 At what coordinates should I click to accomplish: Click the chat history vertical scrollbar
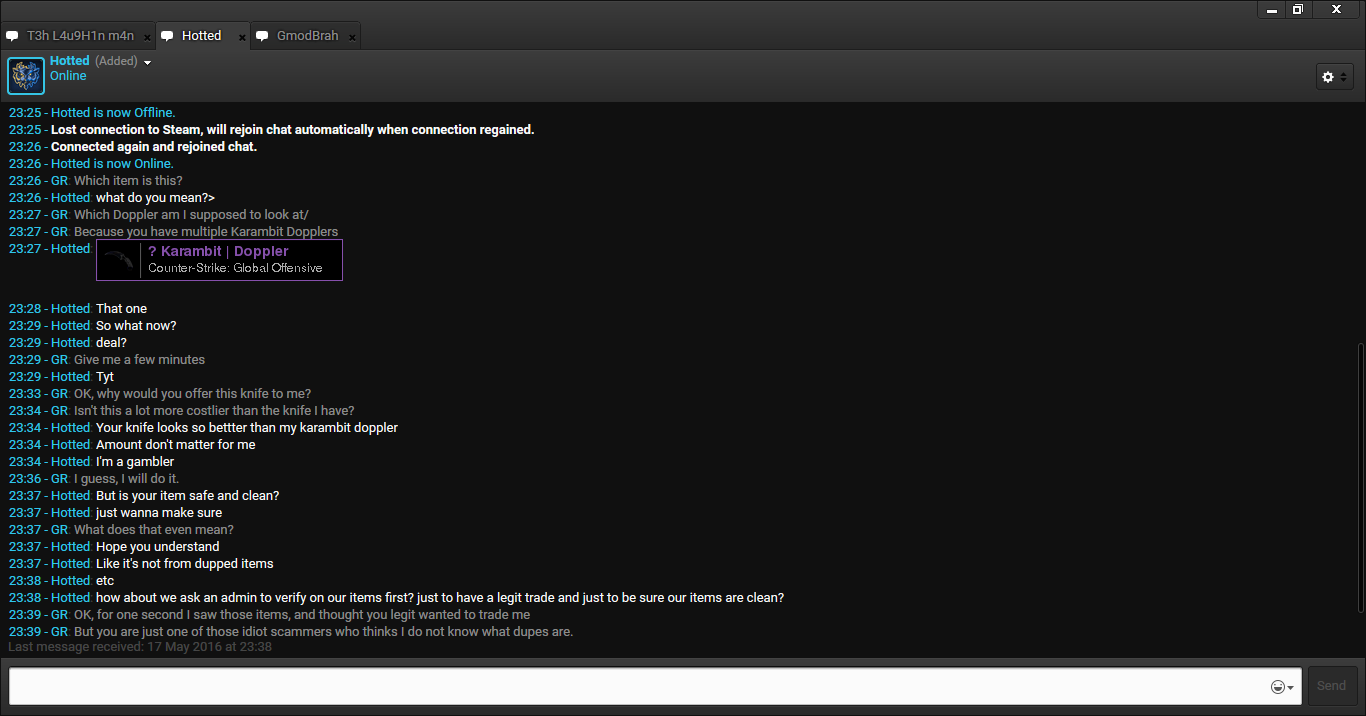coord(1359,480)
